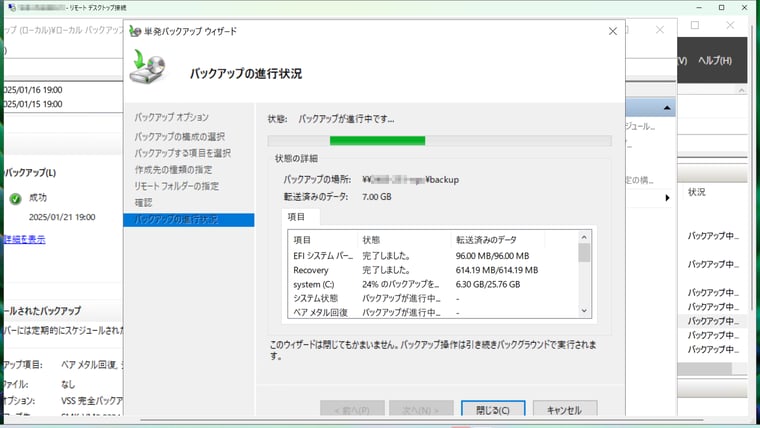The image size is (760, 428).
Task: Open the ヘルプ(H) menu
Action: coord(715,61)
